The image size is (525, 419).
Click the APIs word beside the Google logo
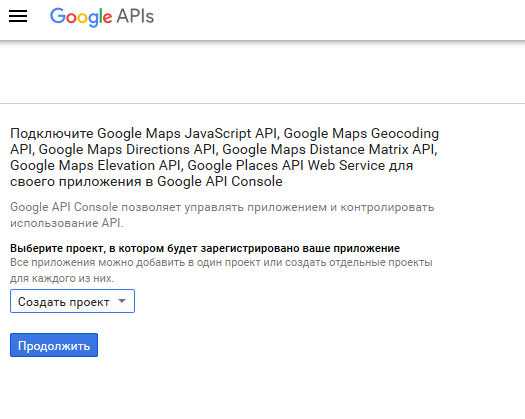pos(135,16)
